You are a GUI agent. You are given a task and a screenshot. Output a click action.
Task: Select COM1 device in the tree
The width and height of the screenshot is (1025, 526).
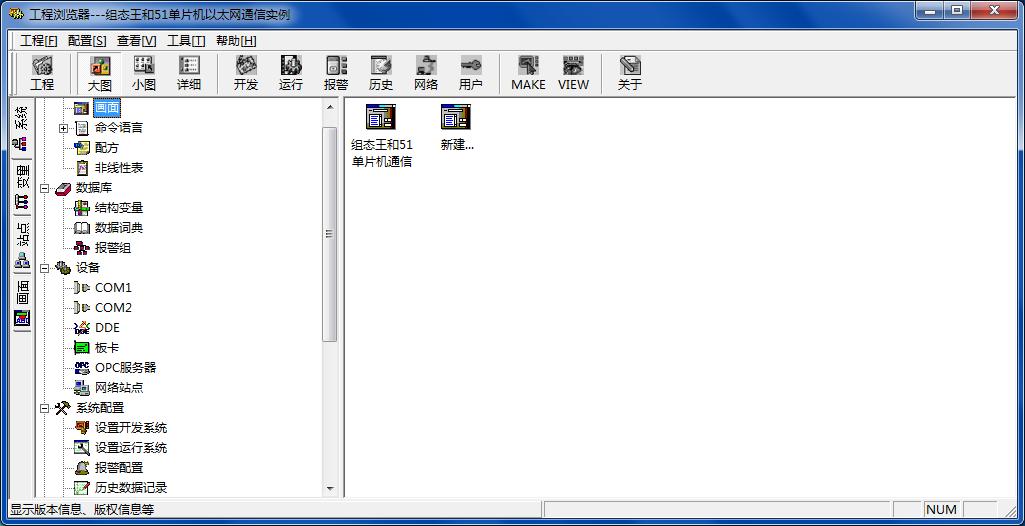coord(113,288)
